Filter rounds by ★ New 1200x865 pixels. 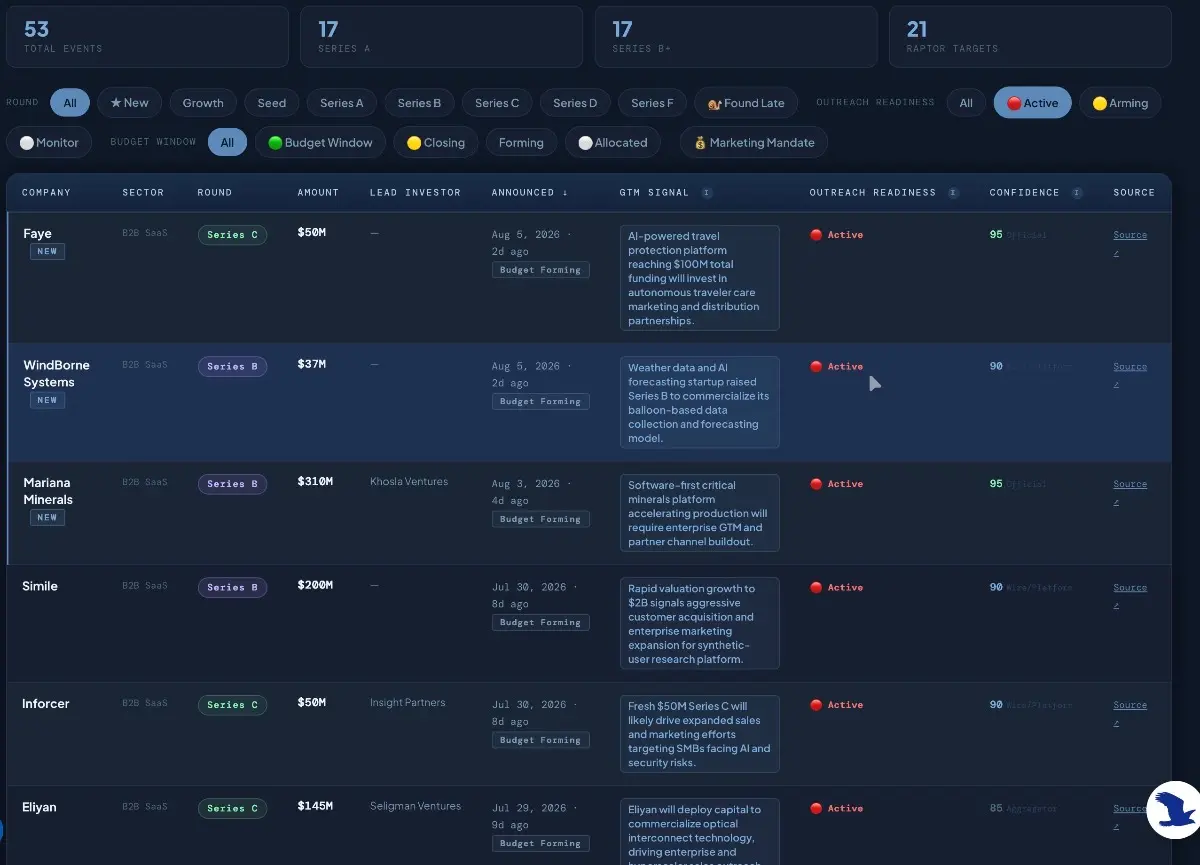[129, 103]
